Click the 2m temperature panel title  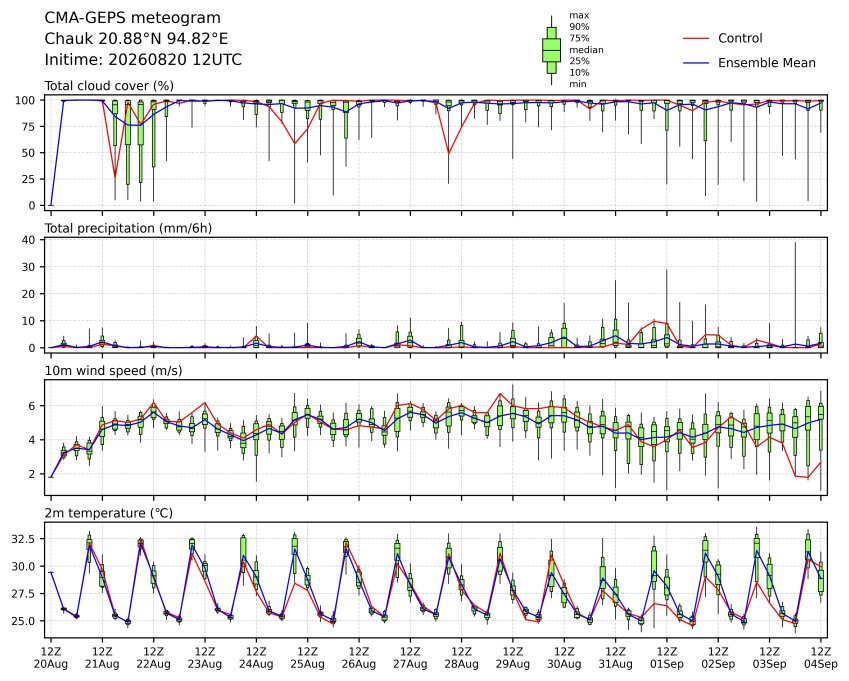click(108, 513)
